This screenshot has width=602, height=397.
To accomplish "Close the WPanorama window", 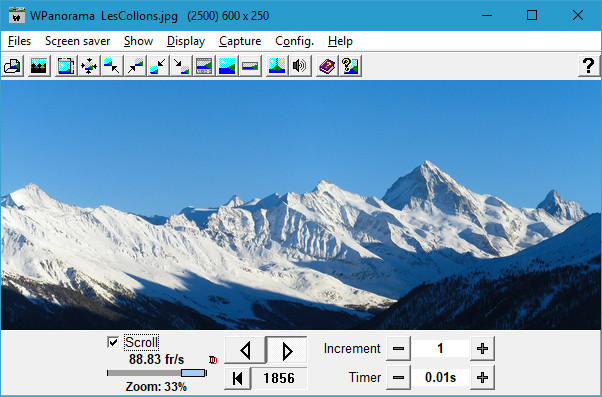I will point(577,15).
